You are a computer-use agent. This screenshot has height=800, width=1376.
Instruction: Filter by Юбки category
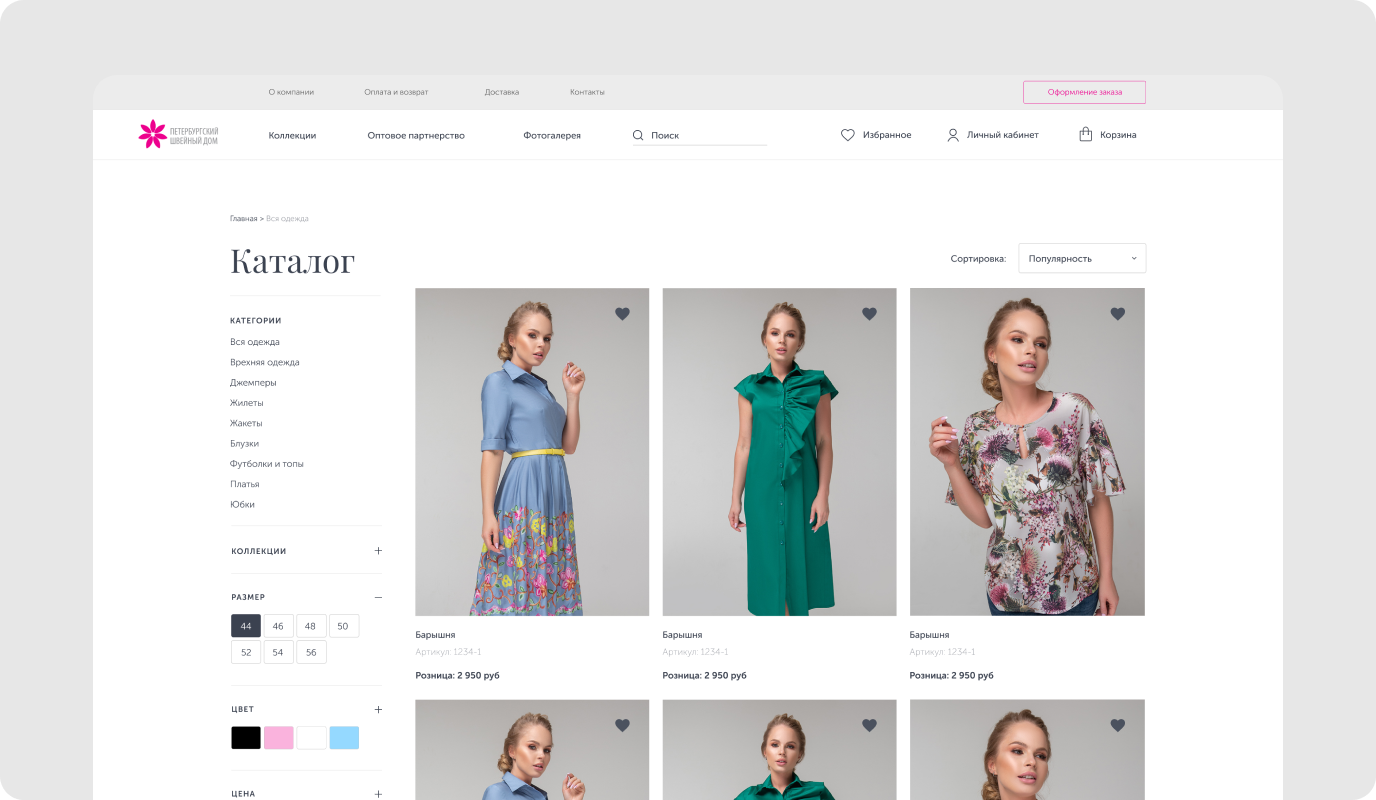coord(242,504)
